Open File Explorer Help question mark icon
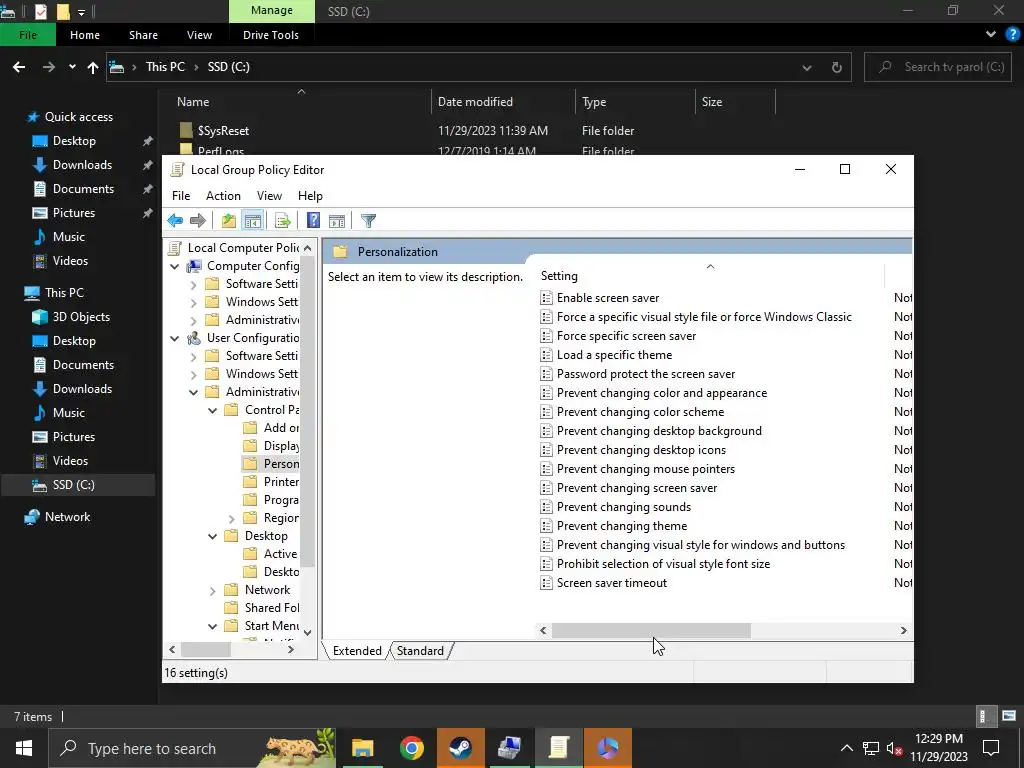This screenshot has height=768, width=1024. coord(1012,35)
